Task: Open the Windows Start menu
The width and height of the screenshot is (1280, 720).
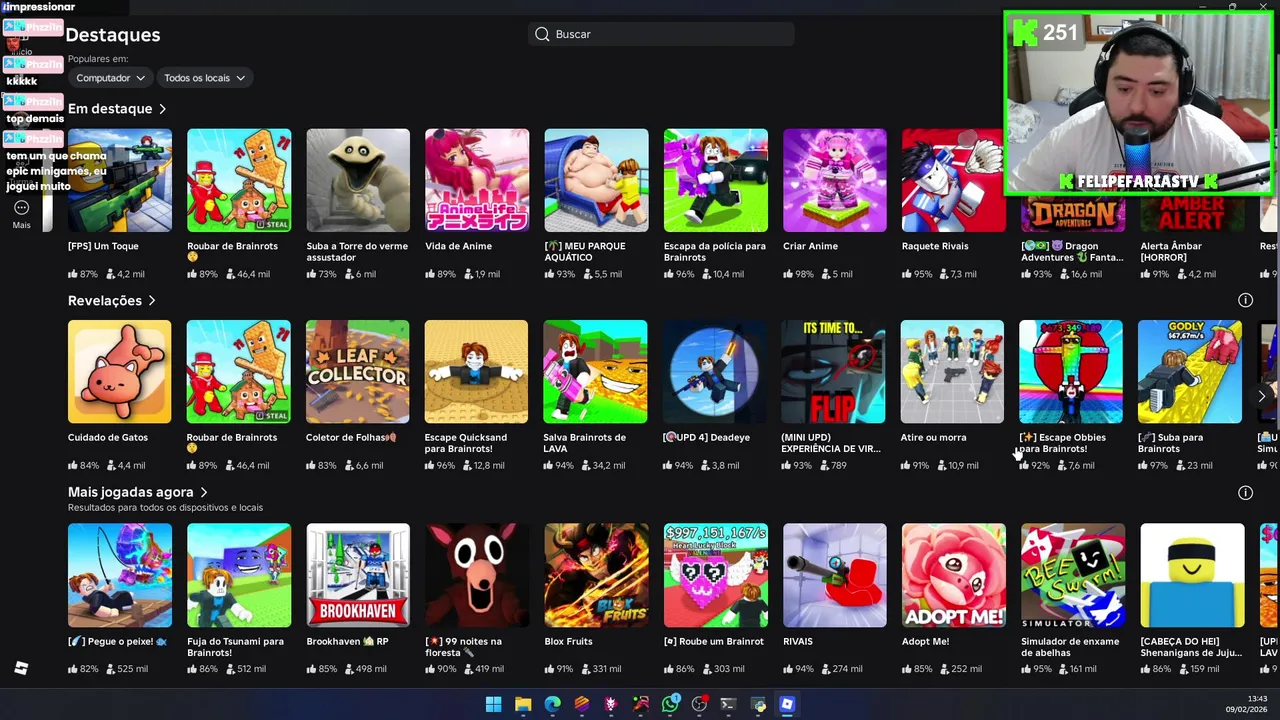Action: coord(493,704)
